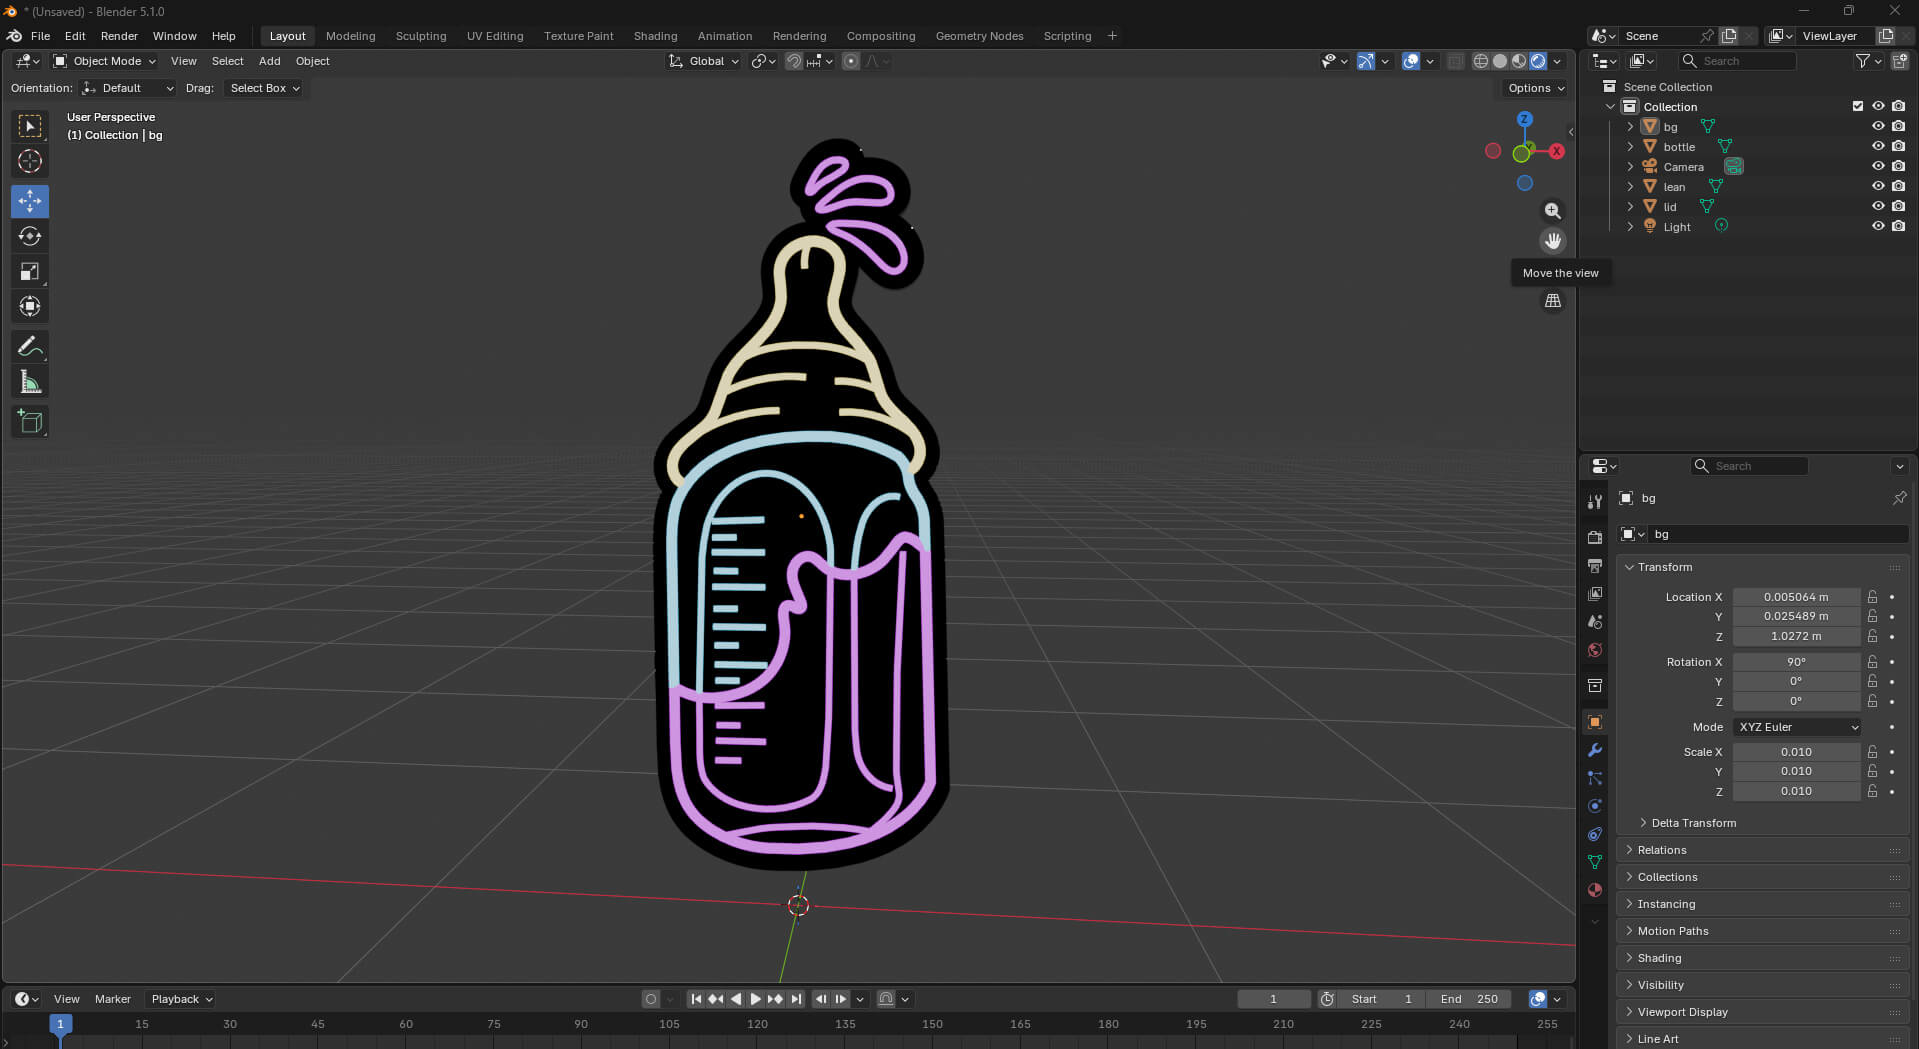Open the Modifiers properties tab
1919x1049 pixels.
tap(1595, 750)
